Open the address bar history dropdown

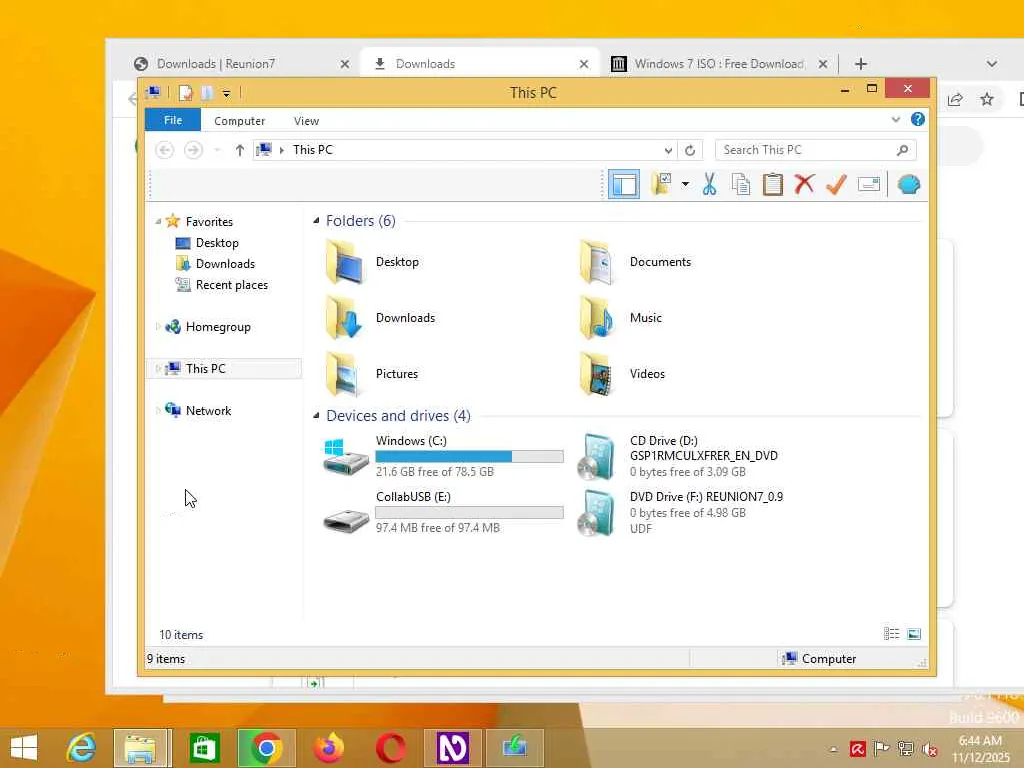click(x=668, y=150)
